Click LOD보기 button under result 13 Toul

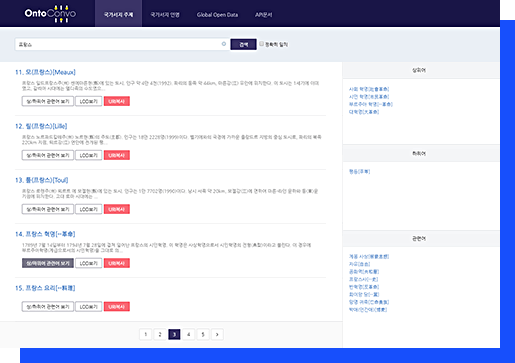click(x=88, y=209)
